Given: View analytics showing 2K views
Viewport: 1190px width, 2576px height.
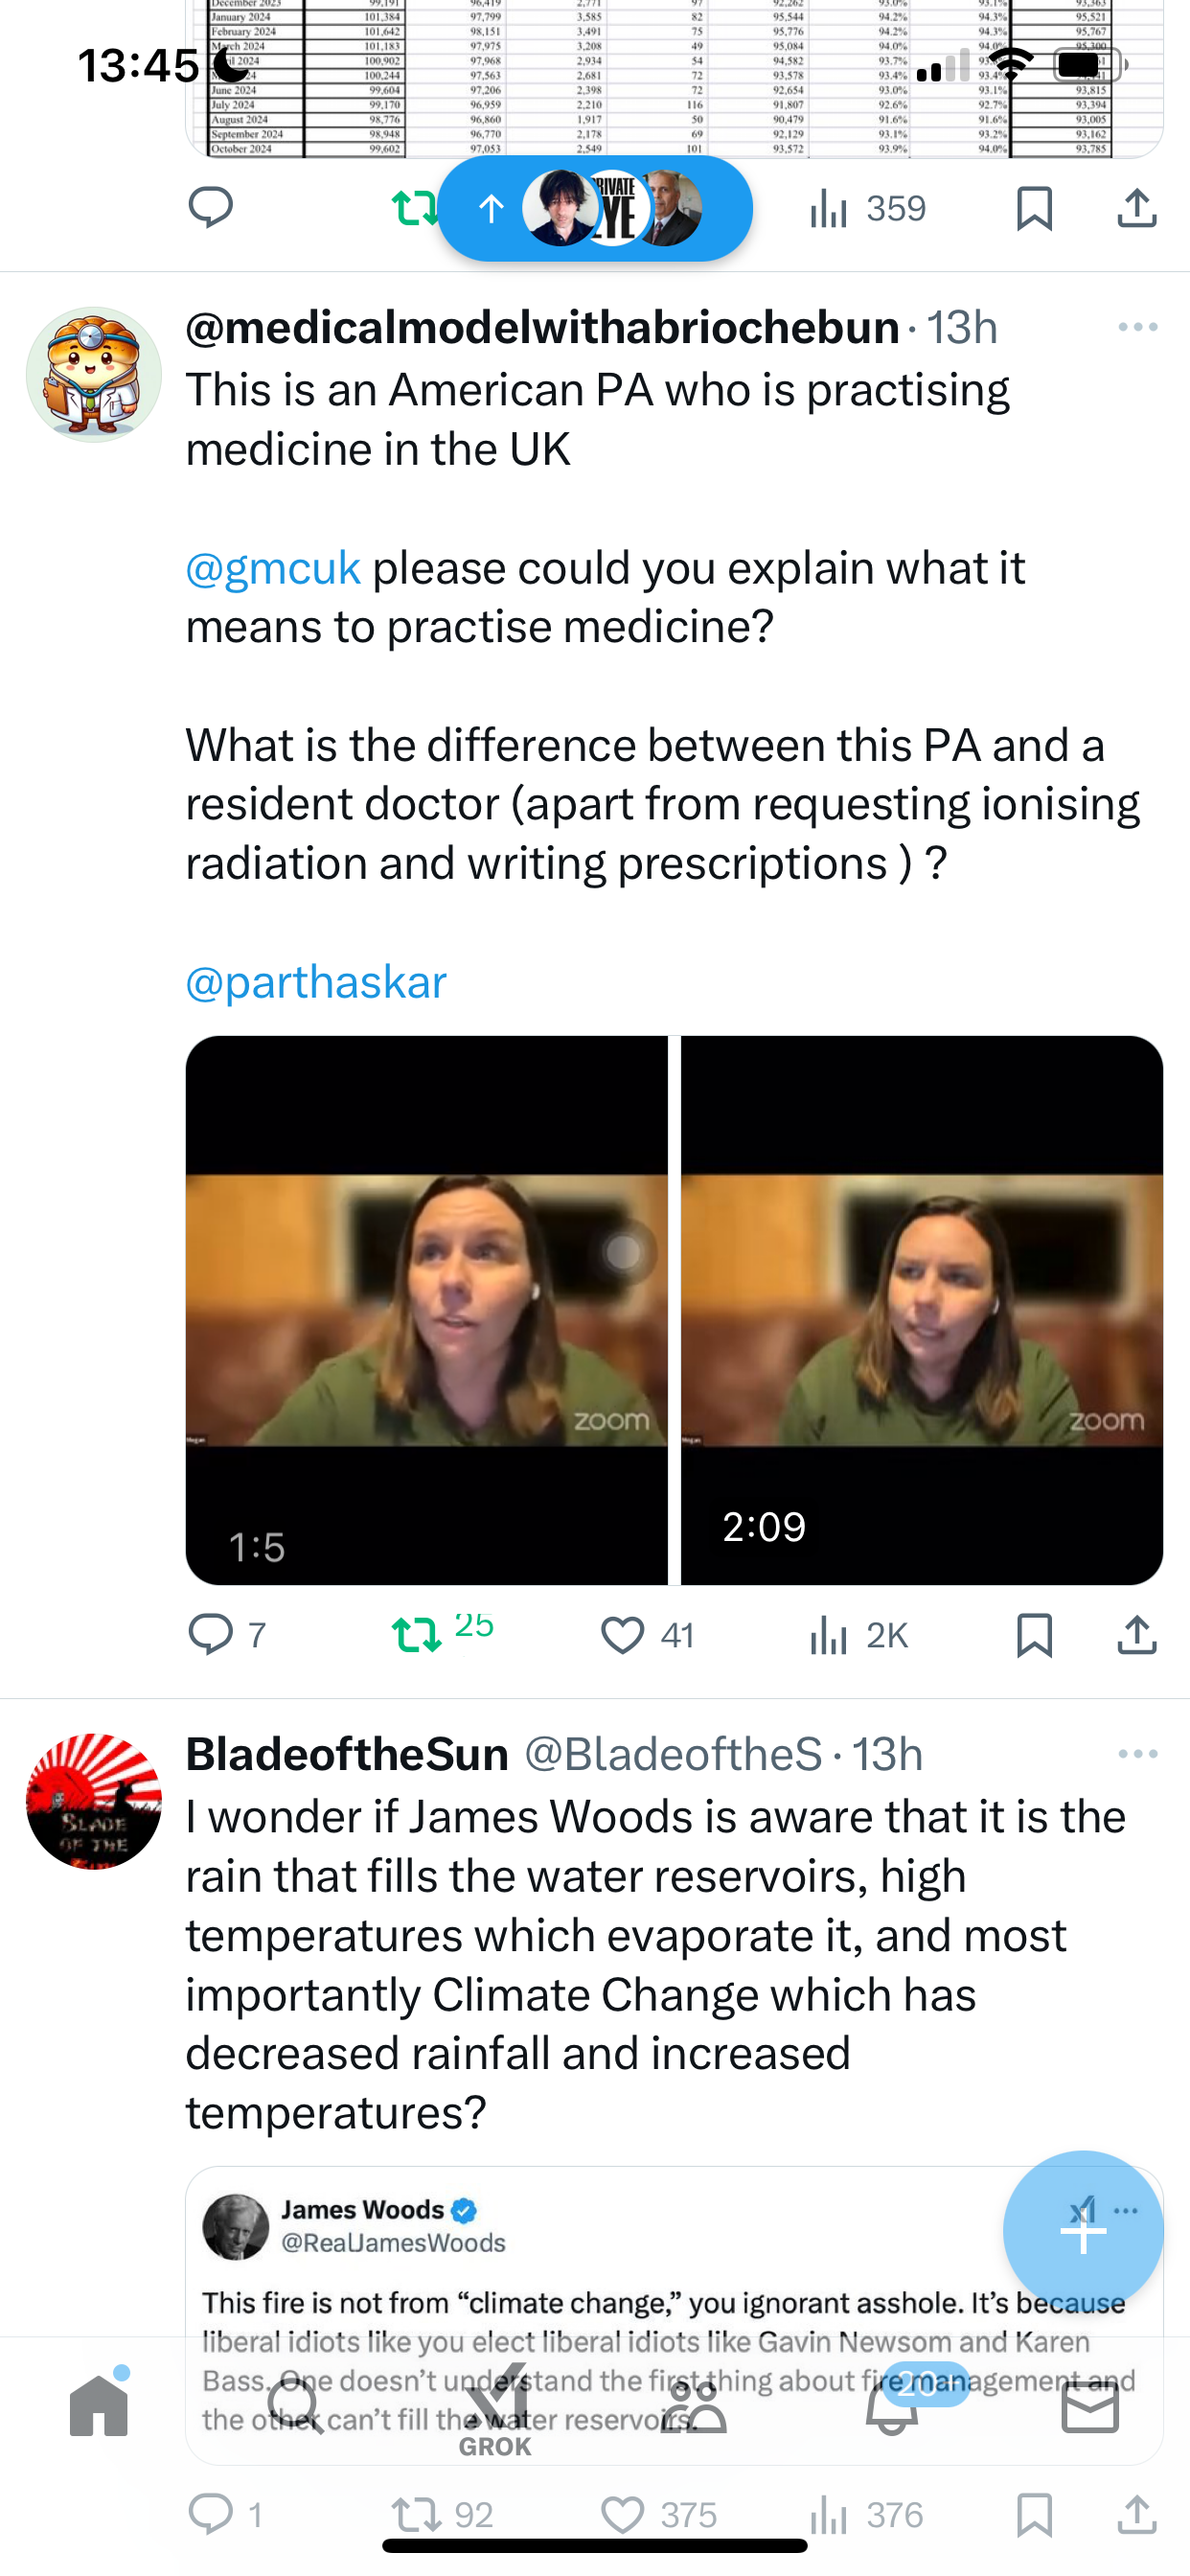Looking at the screenshot, I should pos(858,1636).
